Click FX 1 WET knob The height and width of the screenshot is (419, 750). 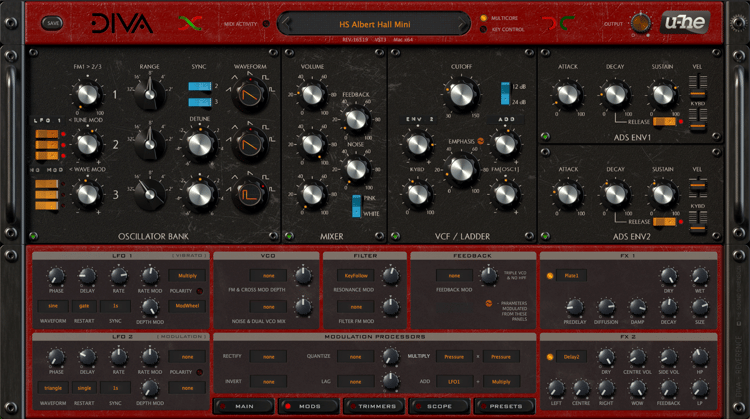pyautogui.click(x=700, y=276)
